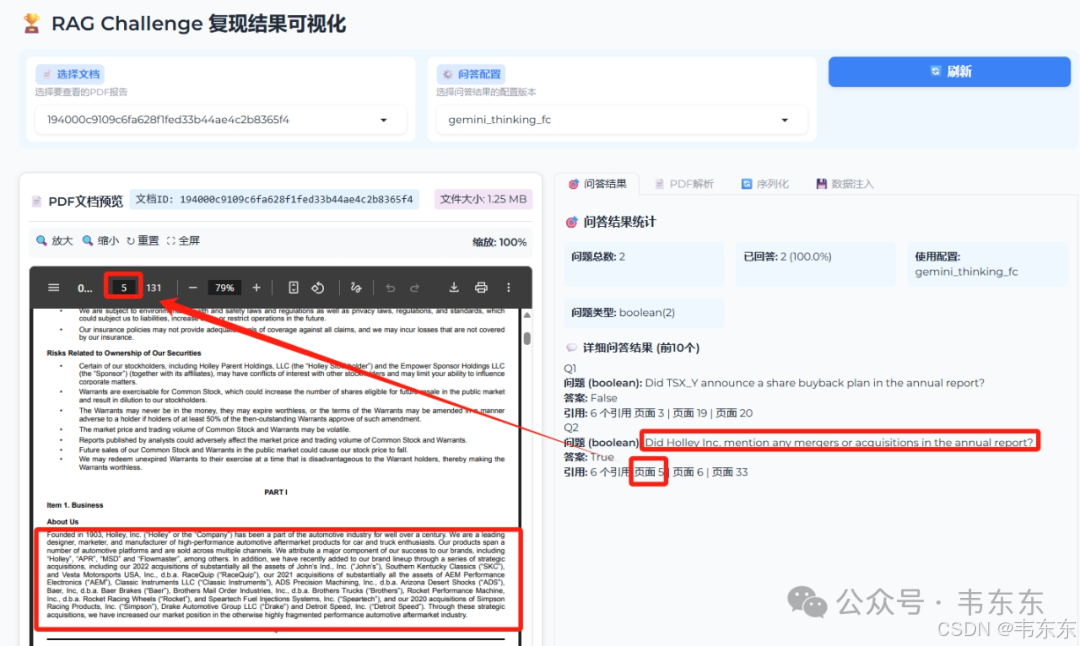This screenshot has height=646, width=1080.
Task: Click the 问题总数: 2 statistic card
Action: tap(644, 264)
